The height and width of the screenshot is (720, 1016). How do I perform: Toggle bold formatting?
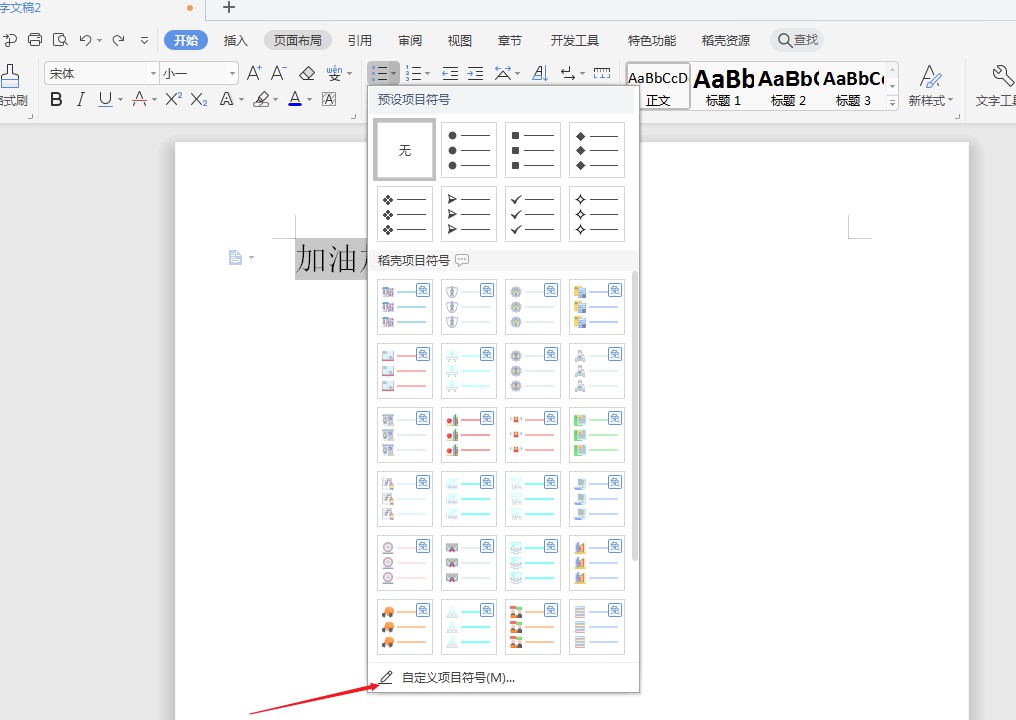[x=56, y=99]
